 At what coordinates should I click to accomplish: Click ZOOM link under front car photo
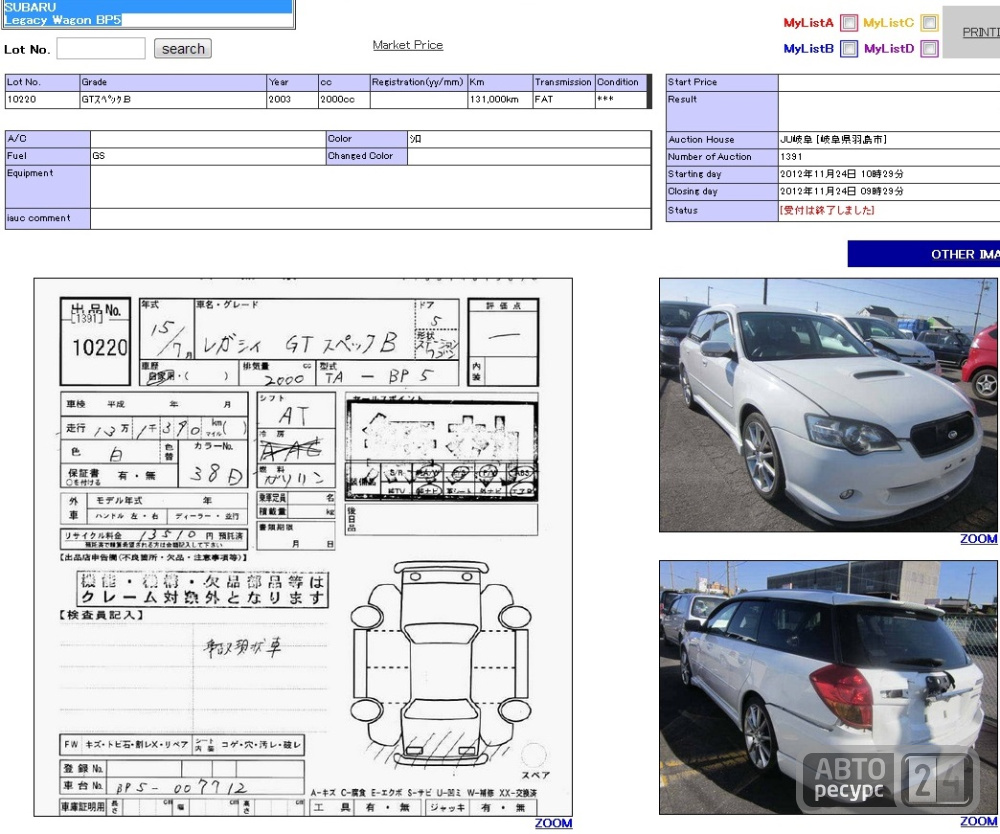(978, 539)
